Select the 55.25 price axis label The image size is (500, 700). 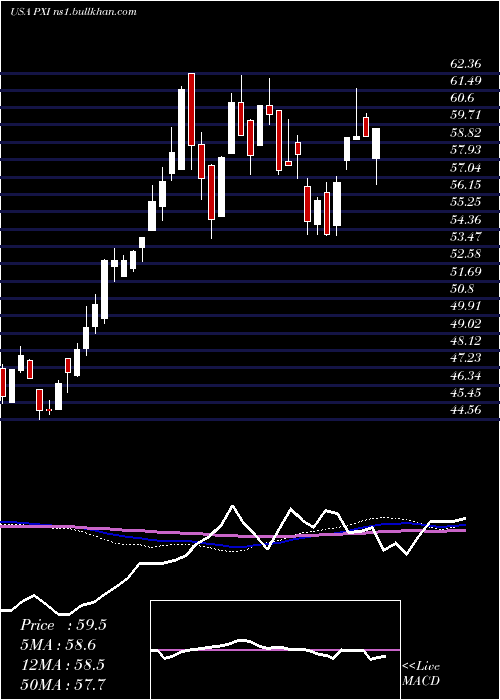tap(466, 202)
